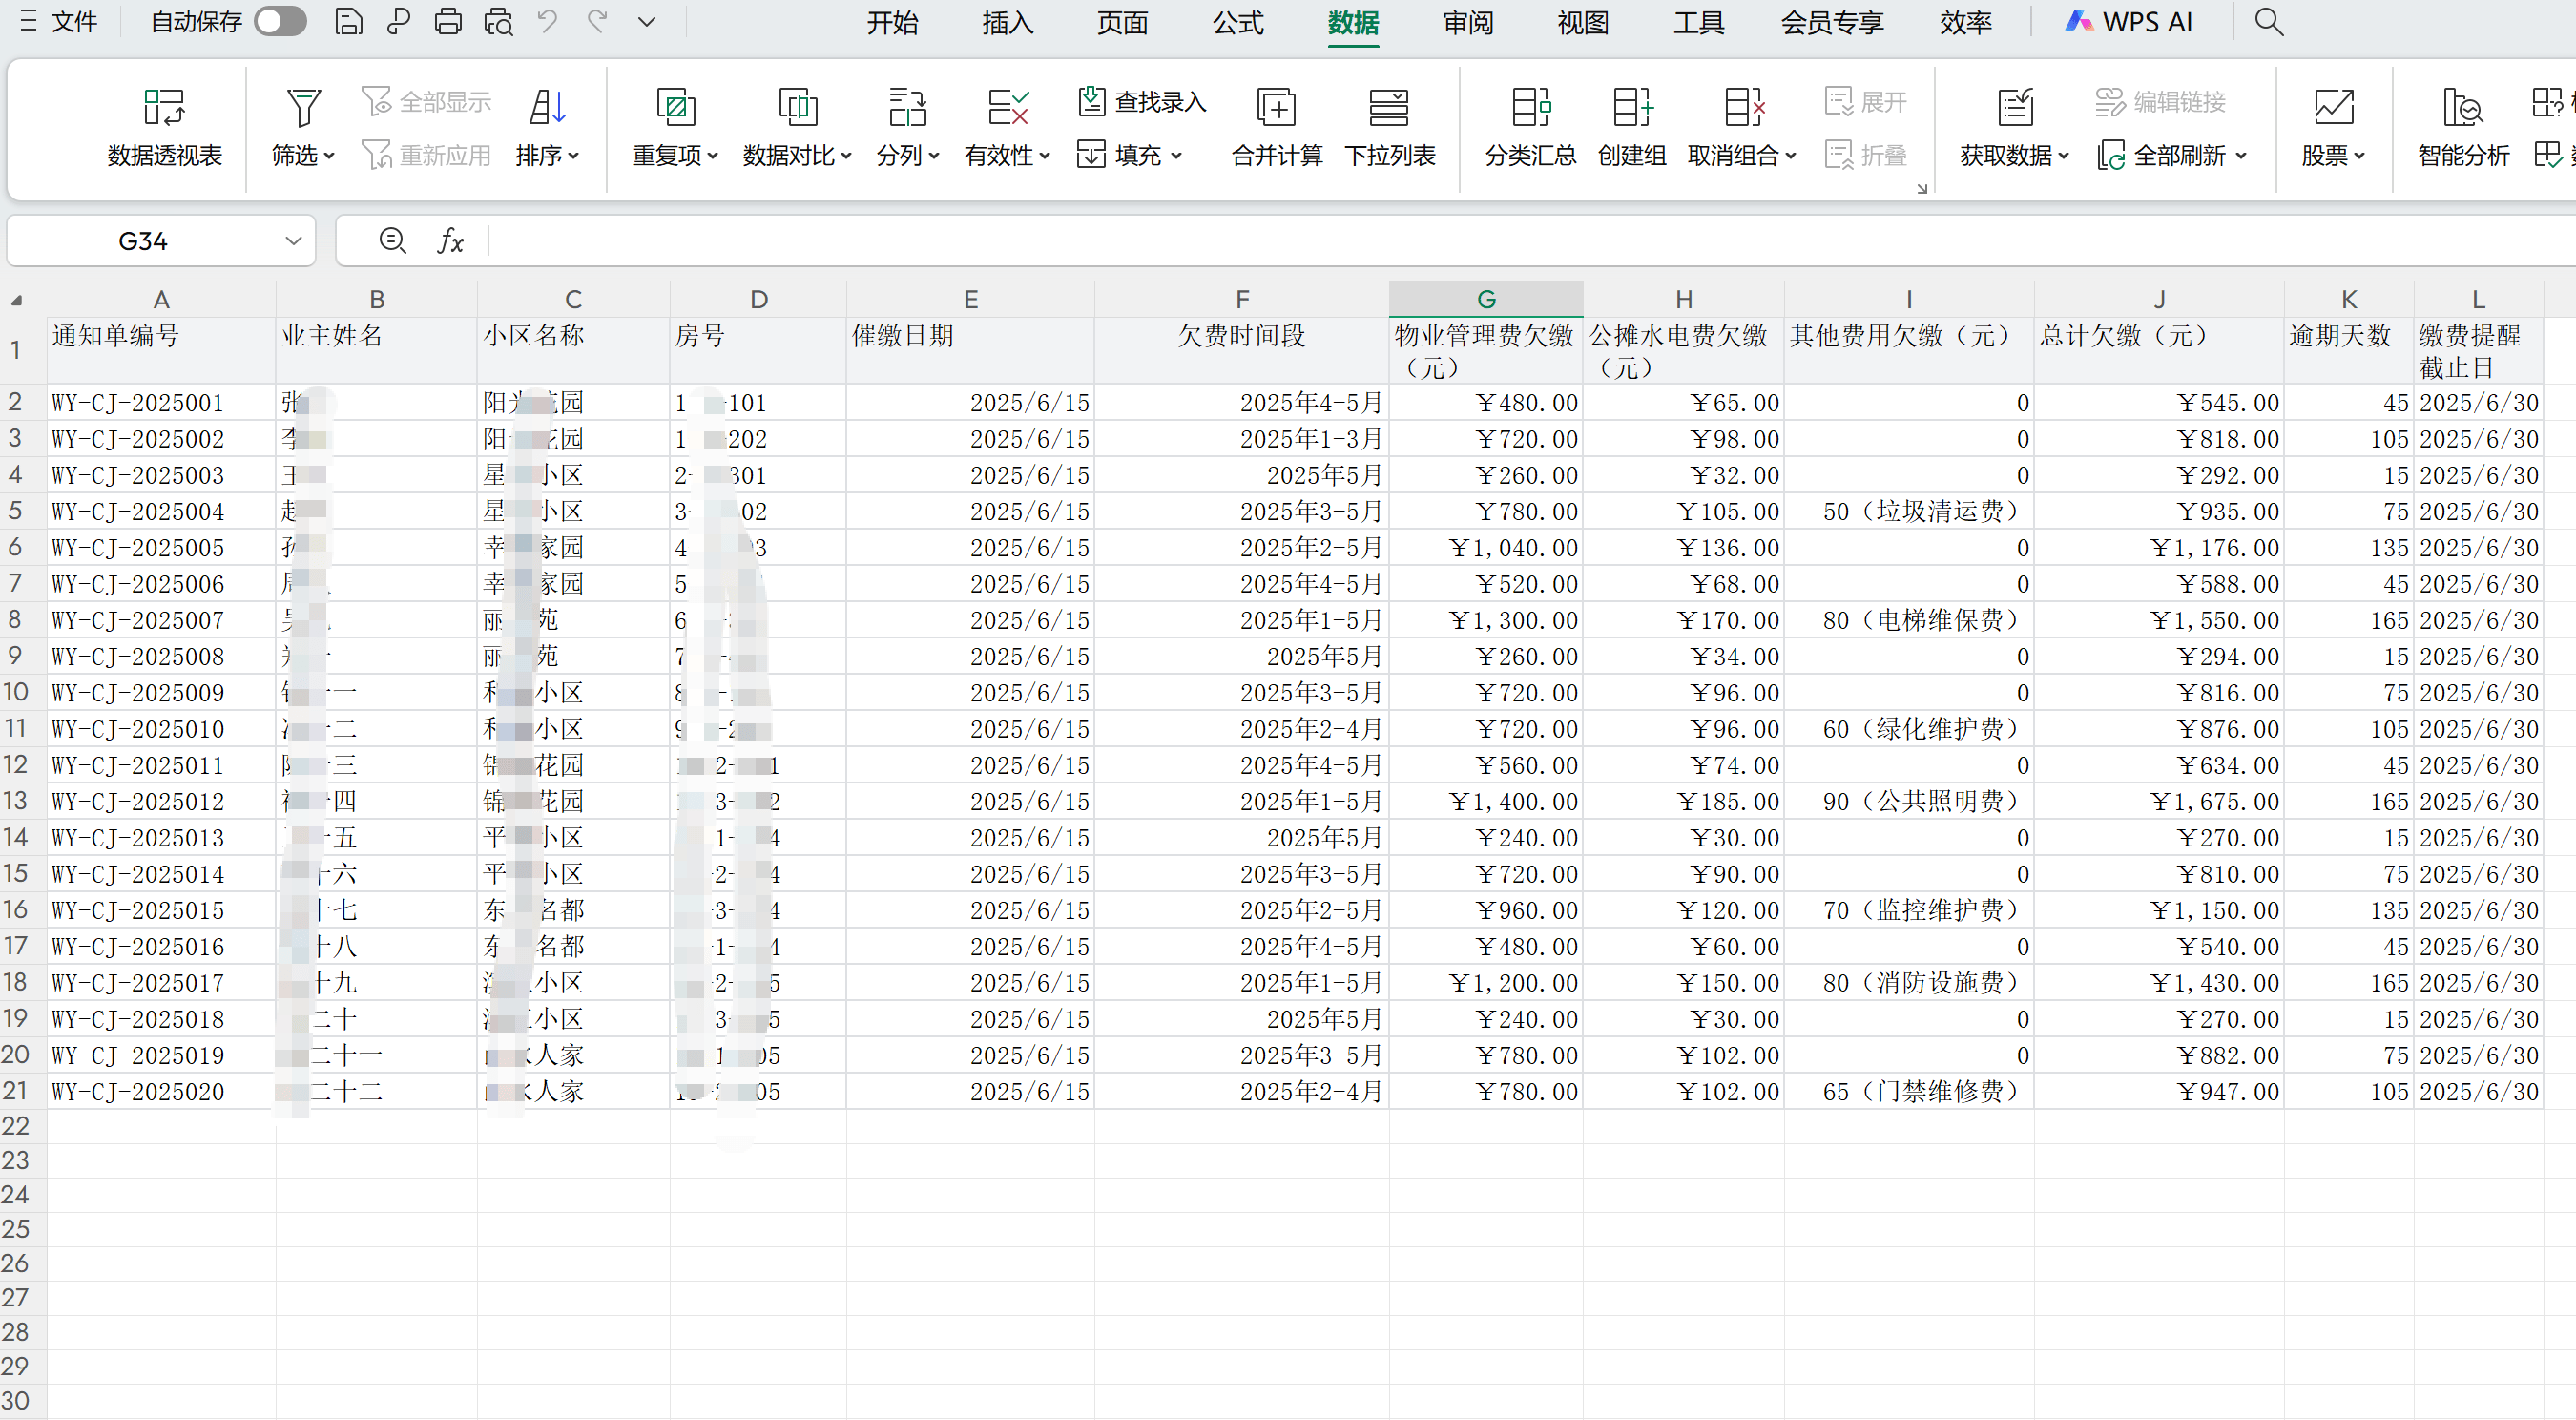The image size is (2576, 1420).
Task: Switch to the Formulas (公式) tab
Action: [1238, 22]
